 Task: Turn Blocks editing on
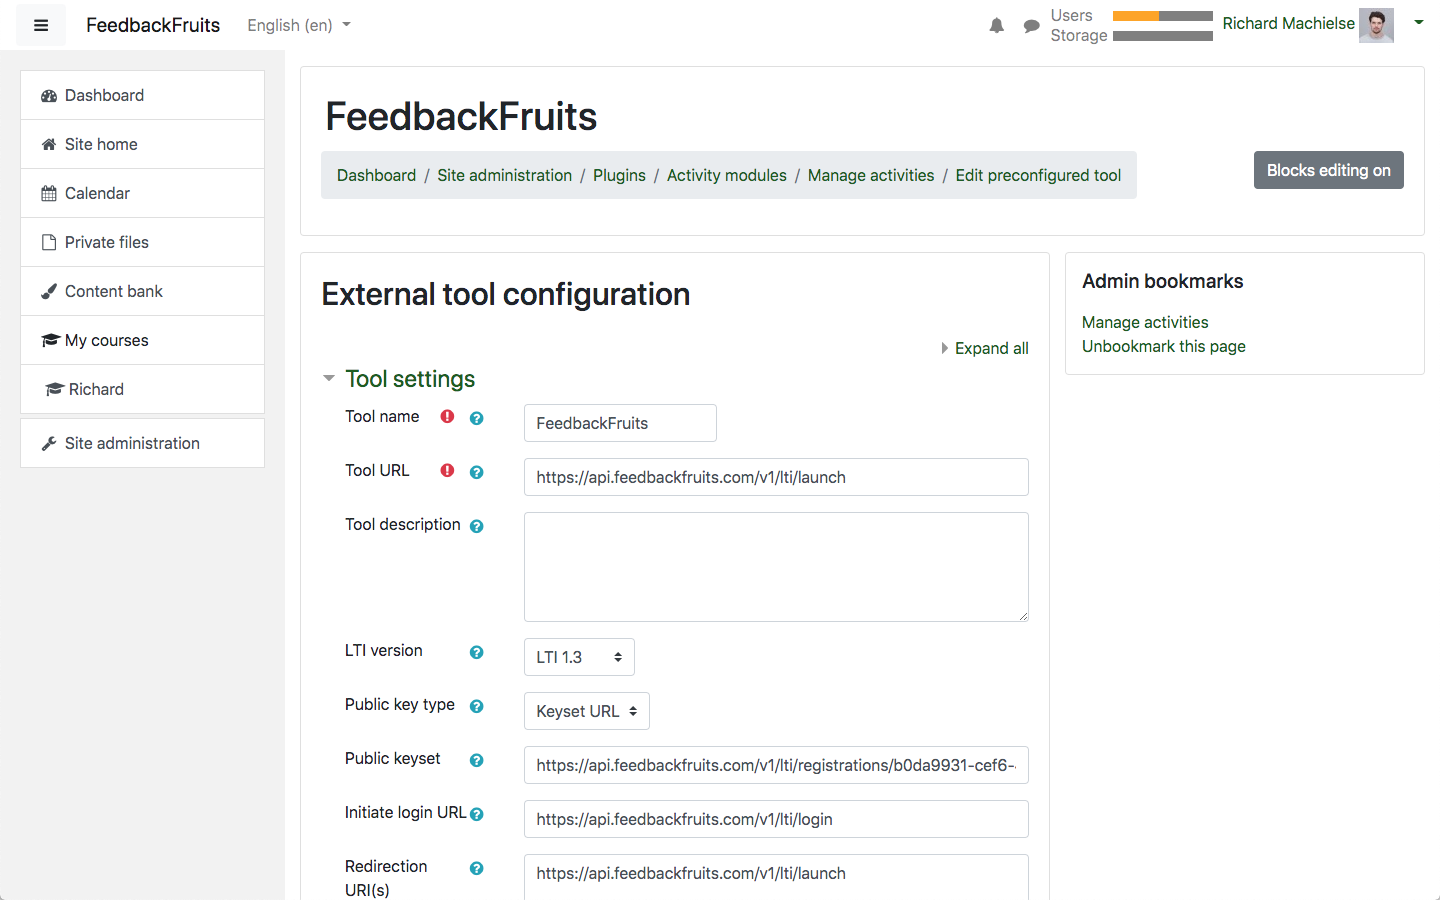(x=1329, y=170)
